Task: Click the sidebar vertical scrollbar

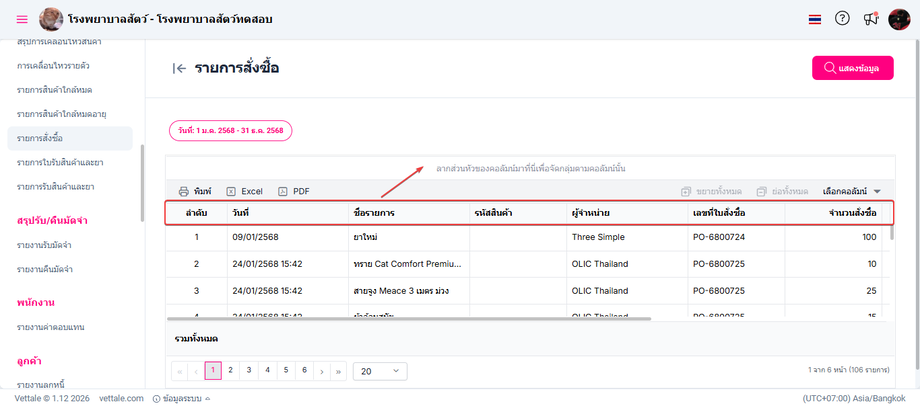Action: (142, 182)
